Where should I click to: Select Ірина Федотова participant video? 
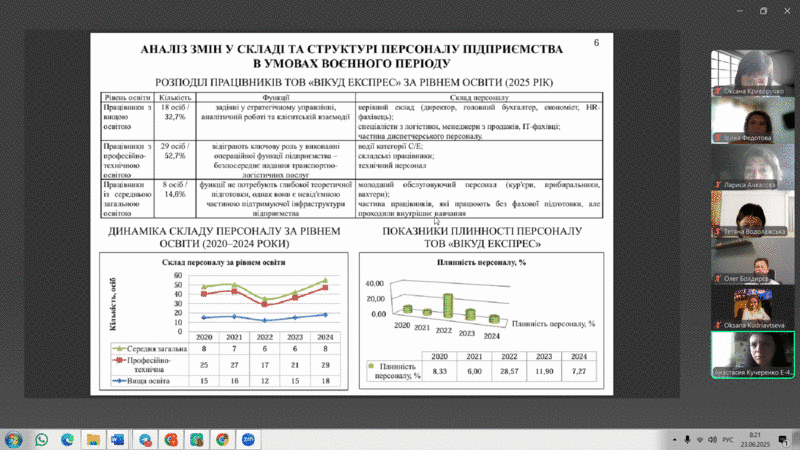[x=753, y=120]
